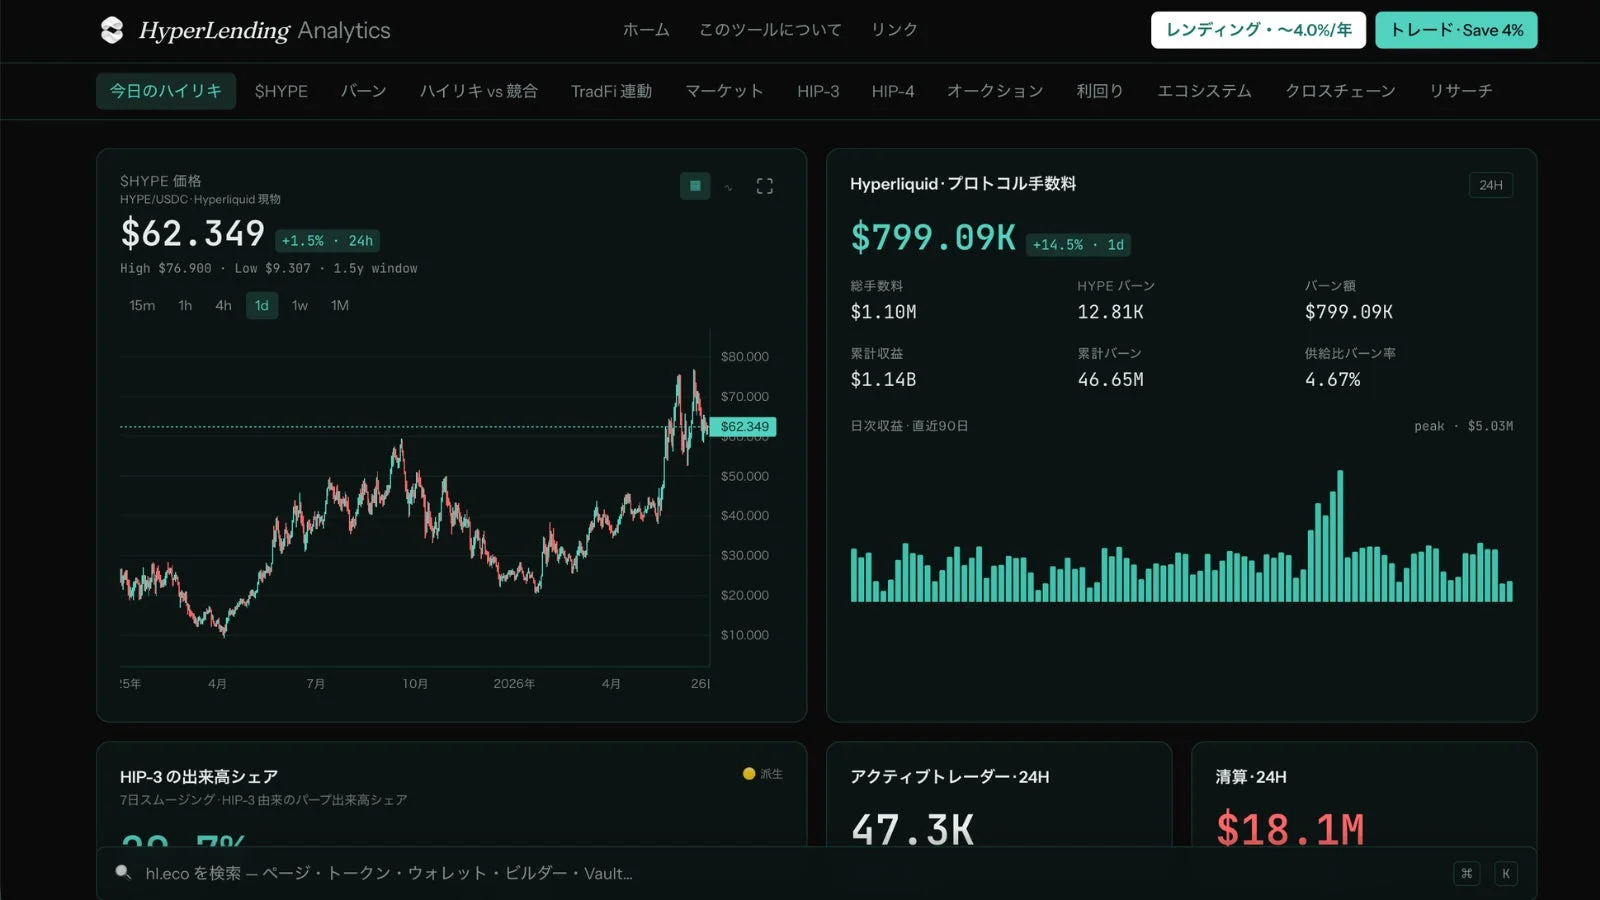This screenshot has height=900, width=1600.
Task: Open the HIP-4 tab
Action: click(x=893, y=91)
